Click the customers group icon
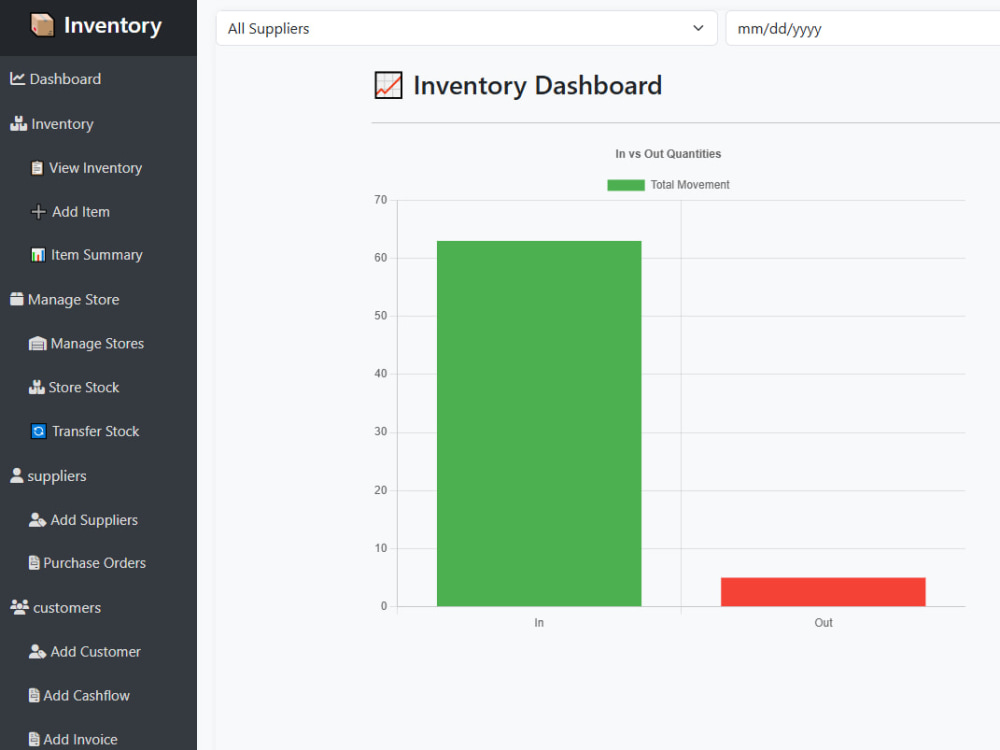This screenshot has width=1000, height=750. tap(20, 607)
